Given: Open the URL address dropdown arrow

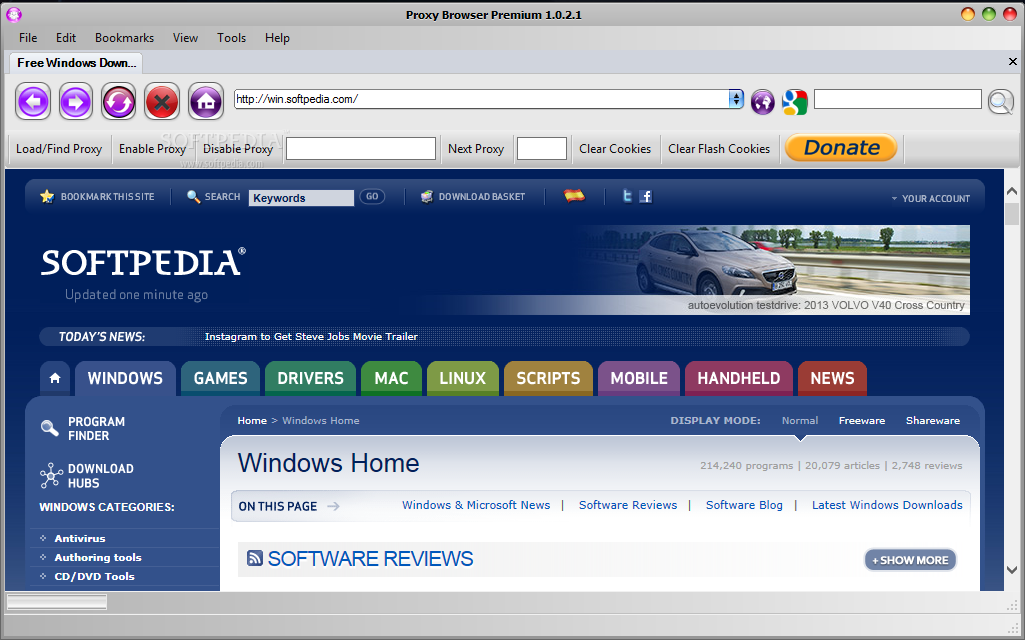Looking at the screenshot, I should [x=736, y=99].
